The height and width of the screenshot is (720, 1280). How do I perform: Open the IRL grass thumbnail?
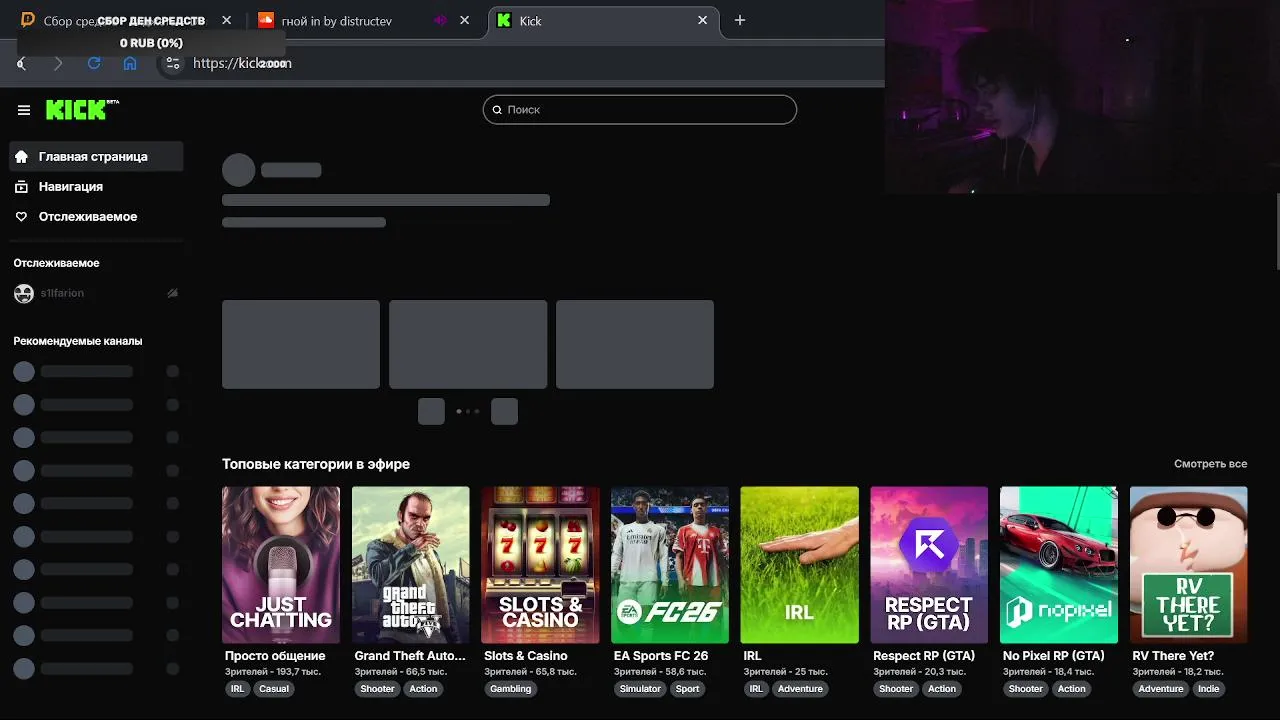[799, 565]
